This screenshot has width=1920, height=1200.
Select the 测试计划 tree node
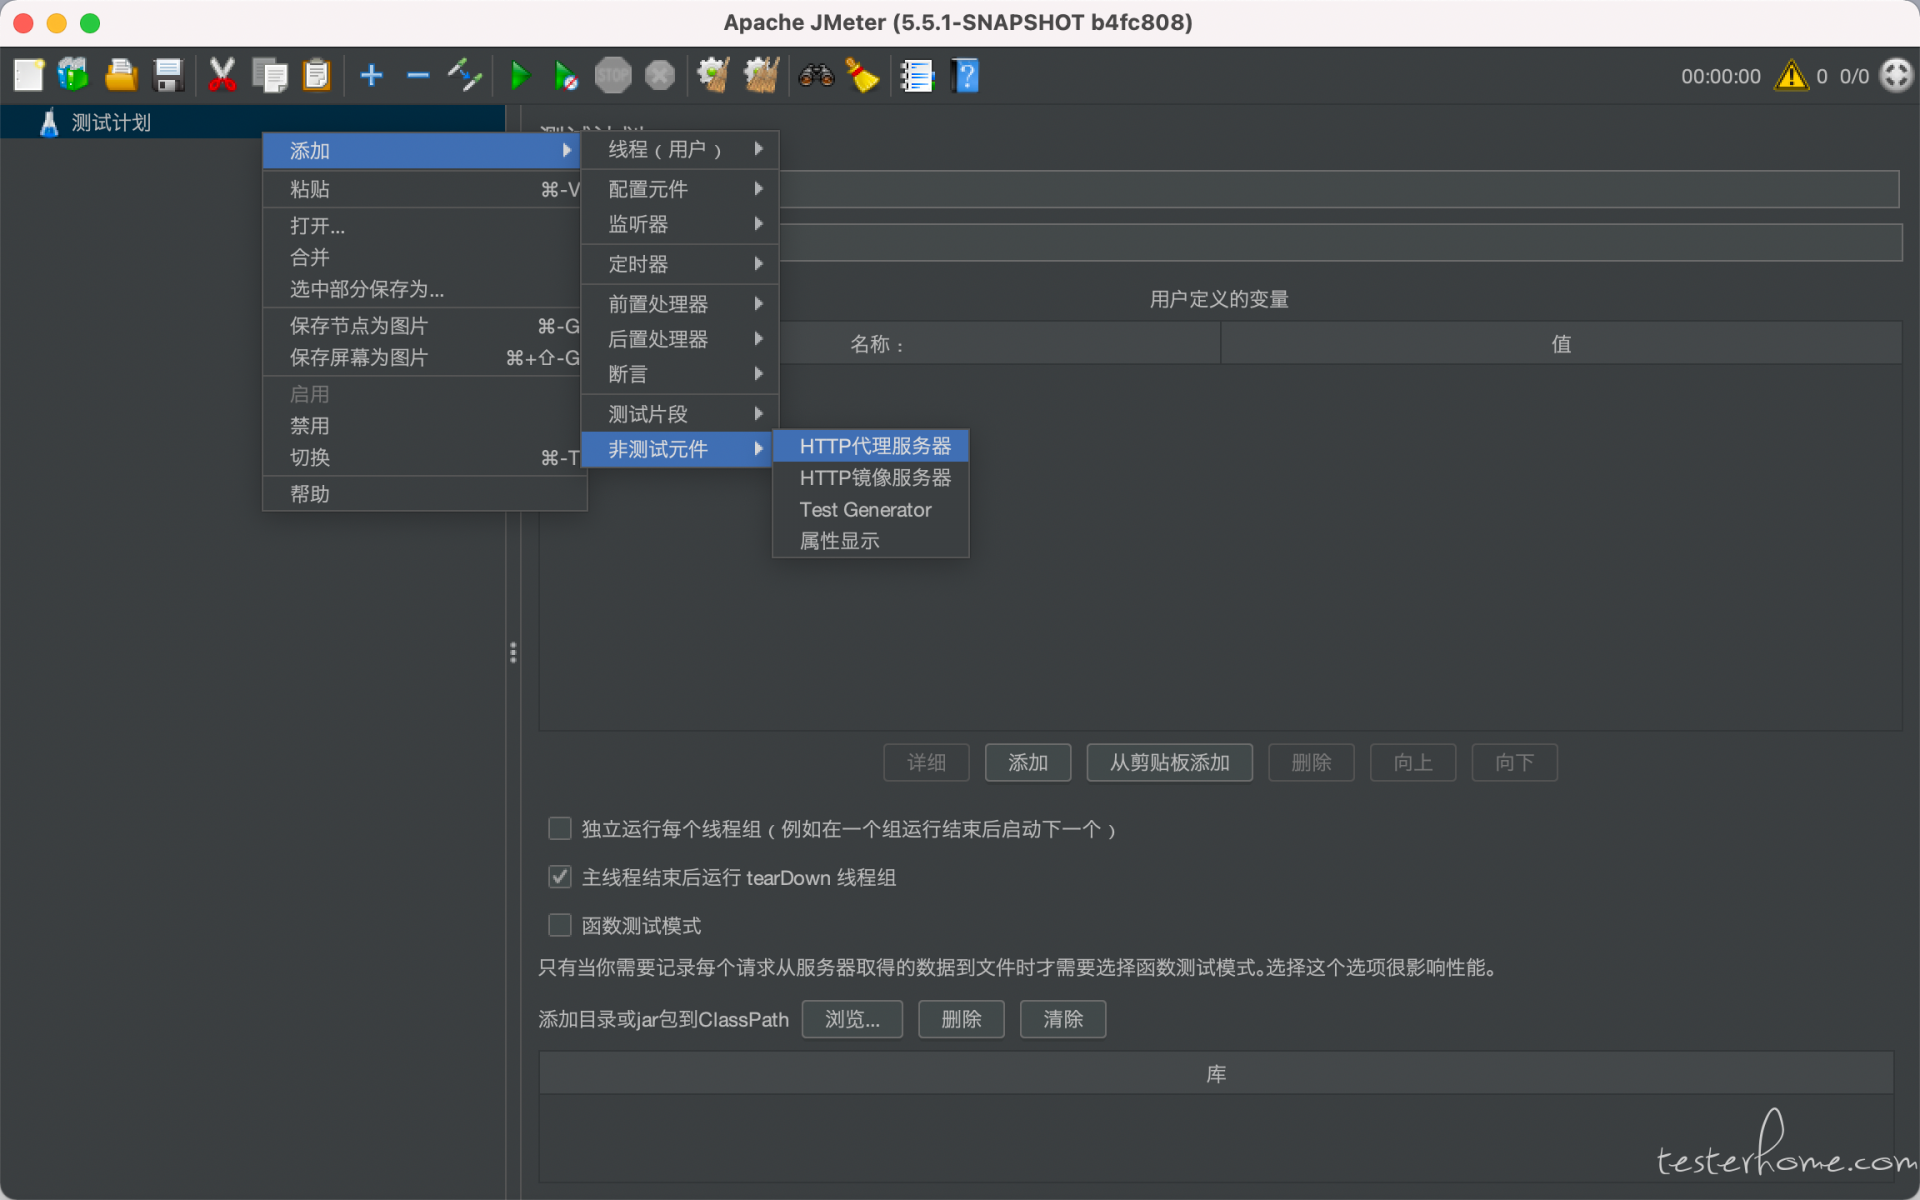pyautogui.click(x=111, y=122)
